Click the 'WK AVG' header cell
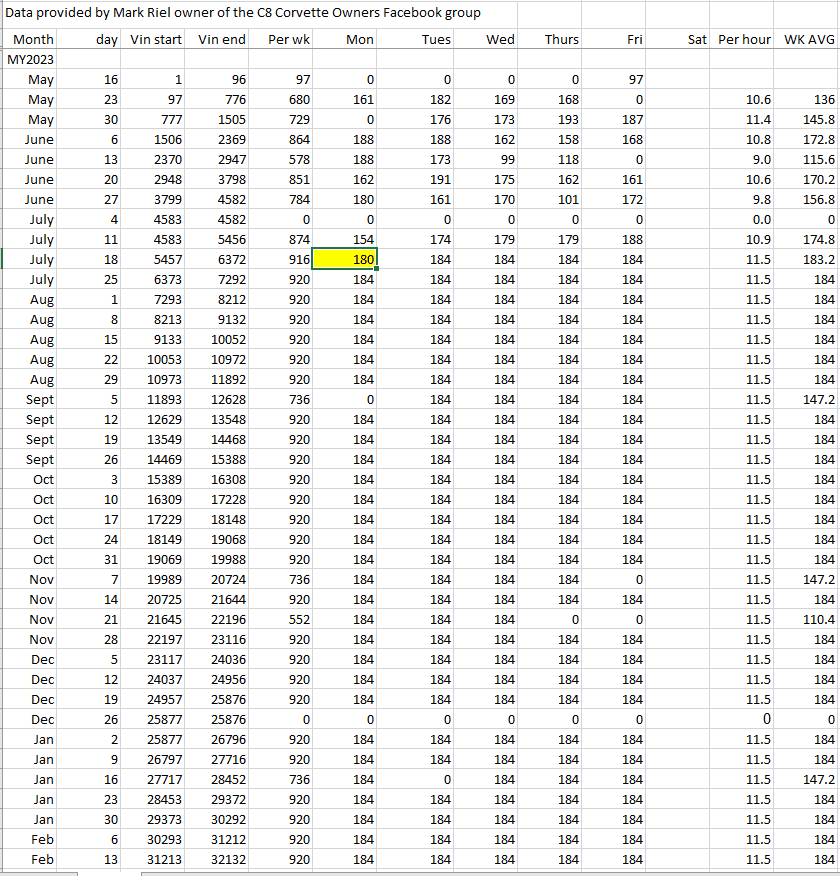Screen dimensions: 840x876 tap(809, 40)
